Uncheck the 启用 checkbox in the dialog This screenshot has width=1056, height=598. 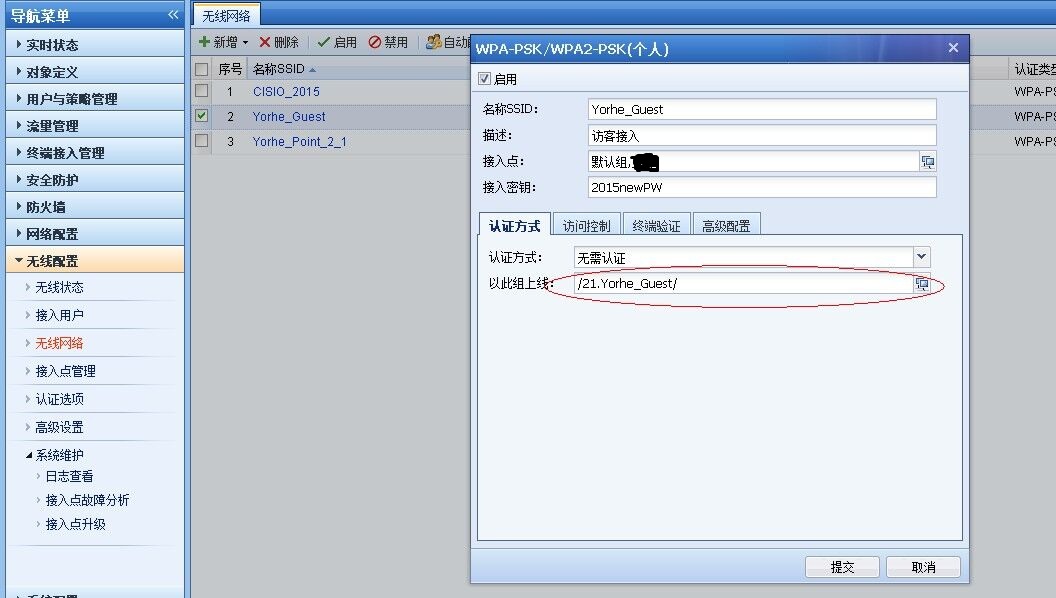click(484, 77)
